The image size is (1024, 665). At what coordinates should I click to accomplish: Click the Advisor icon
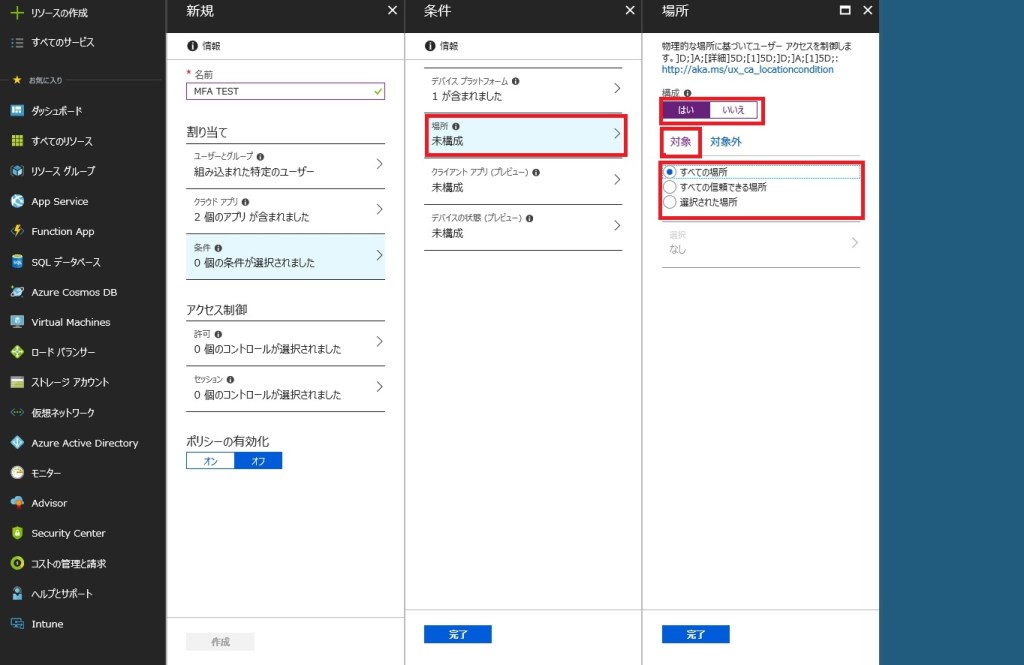tap(18, 503)
